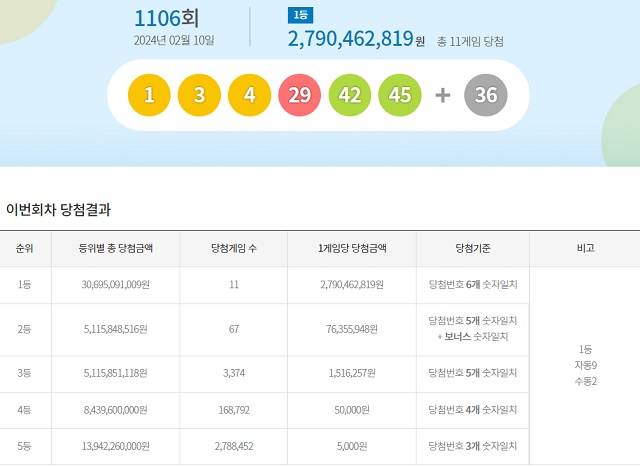Click the 당첨게임 수 column header

[234, 248]
